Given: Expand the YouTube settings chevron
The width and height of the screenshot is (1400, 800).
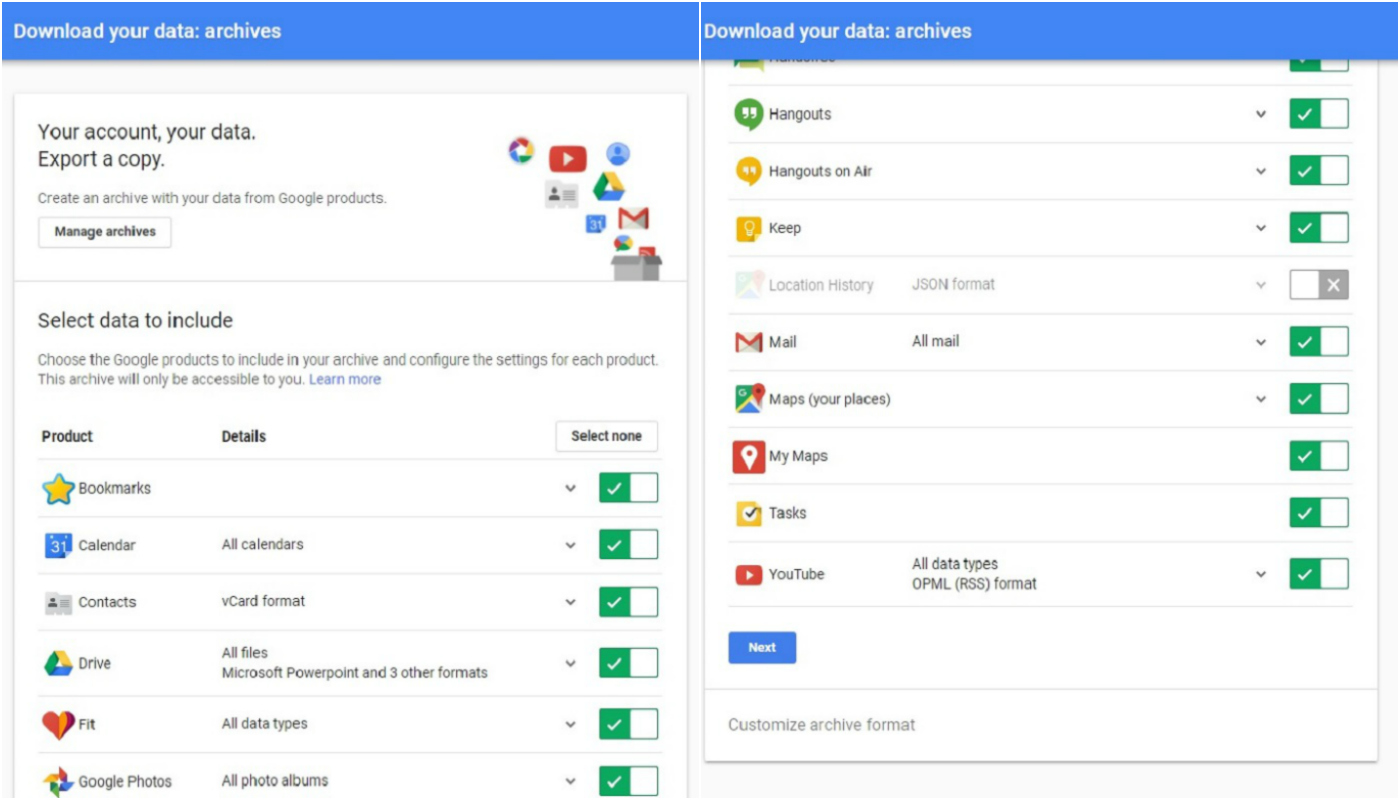Looking at the screenshot, I should [x=1261, y=575].
